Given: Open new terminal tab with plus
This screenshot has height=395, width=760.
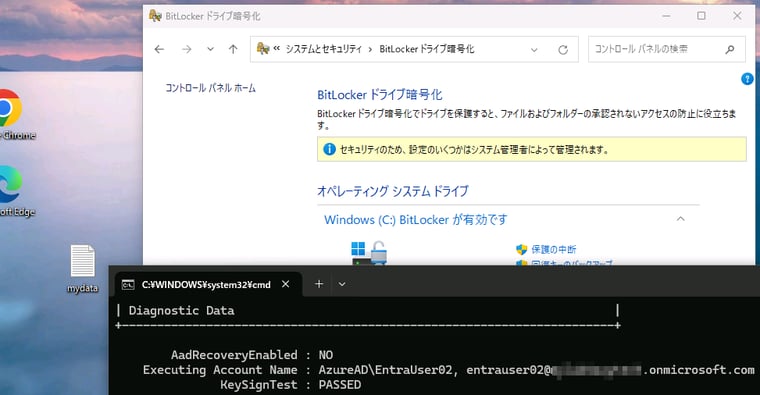Looking at the screenshot, I should [x=319, y=284].
